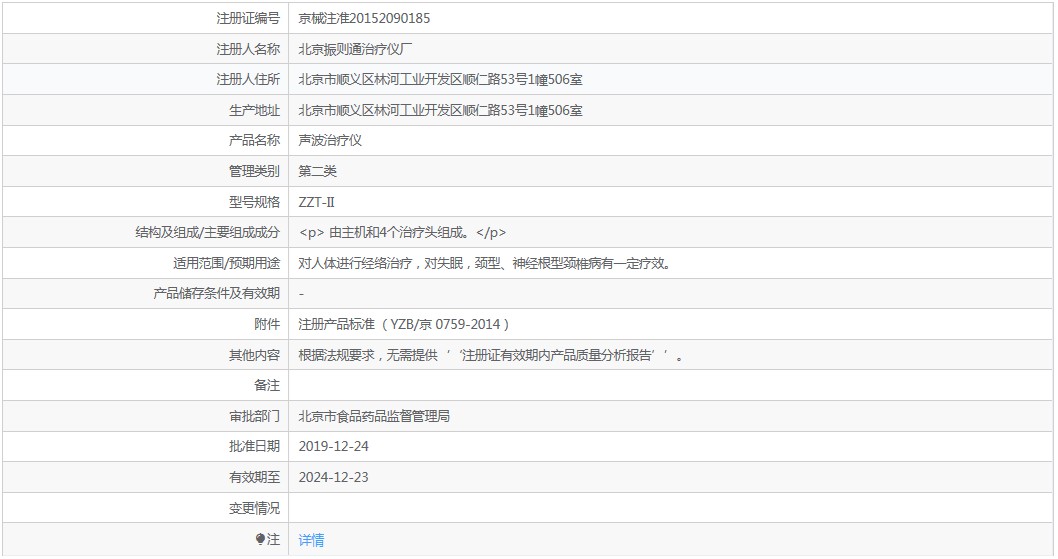This screenshot has height=559, width=1058.
Task: Select the text 由主机和4个治疗头组成
Action: point(401,232)
